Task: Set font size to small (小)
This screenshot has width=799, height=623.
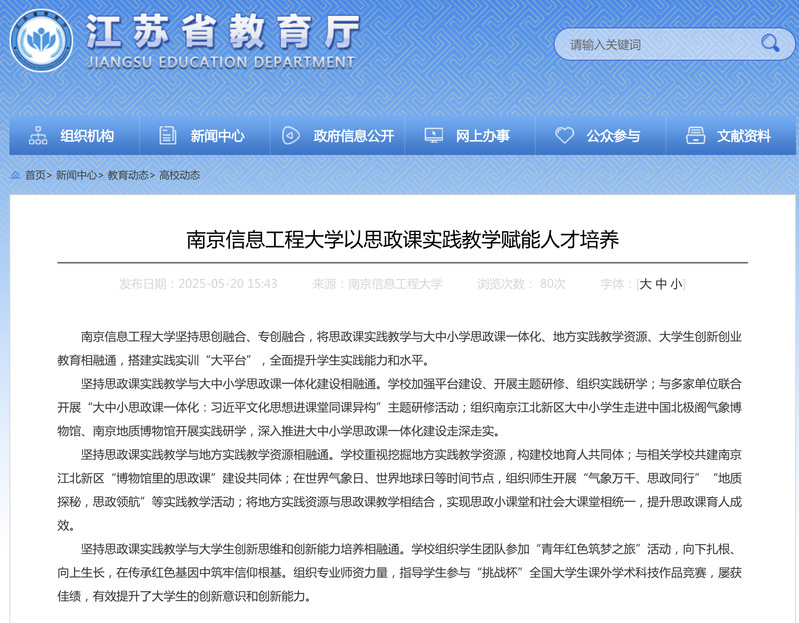Action: pos(676,284)
